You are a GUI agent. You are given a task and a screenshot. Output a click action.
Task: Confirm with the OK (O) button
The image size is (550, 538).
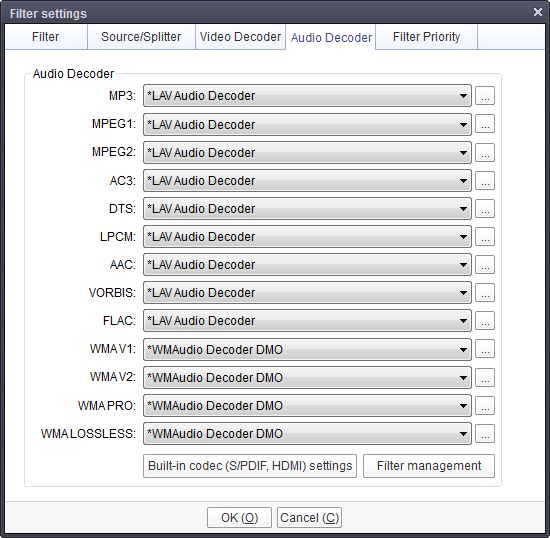239,518
